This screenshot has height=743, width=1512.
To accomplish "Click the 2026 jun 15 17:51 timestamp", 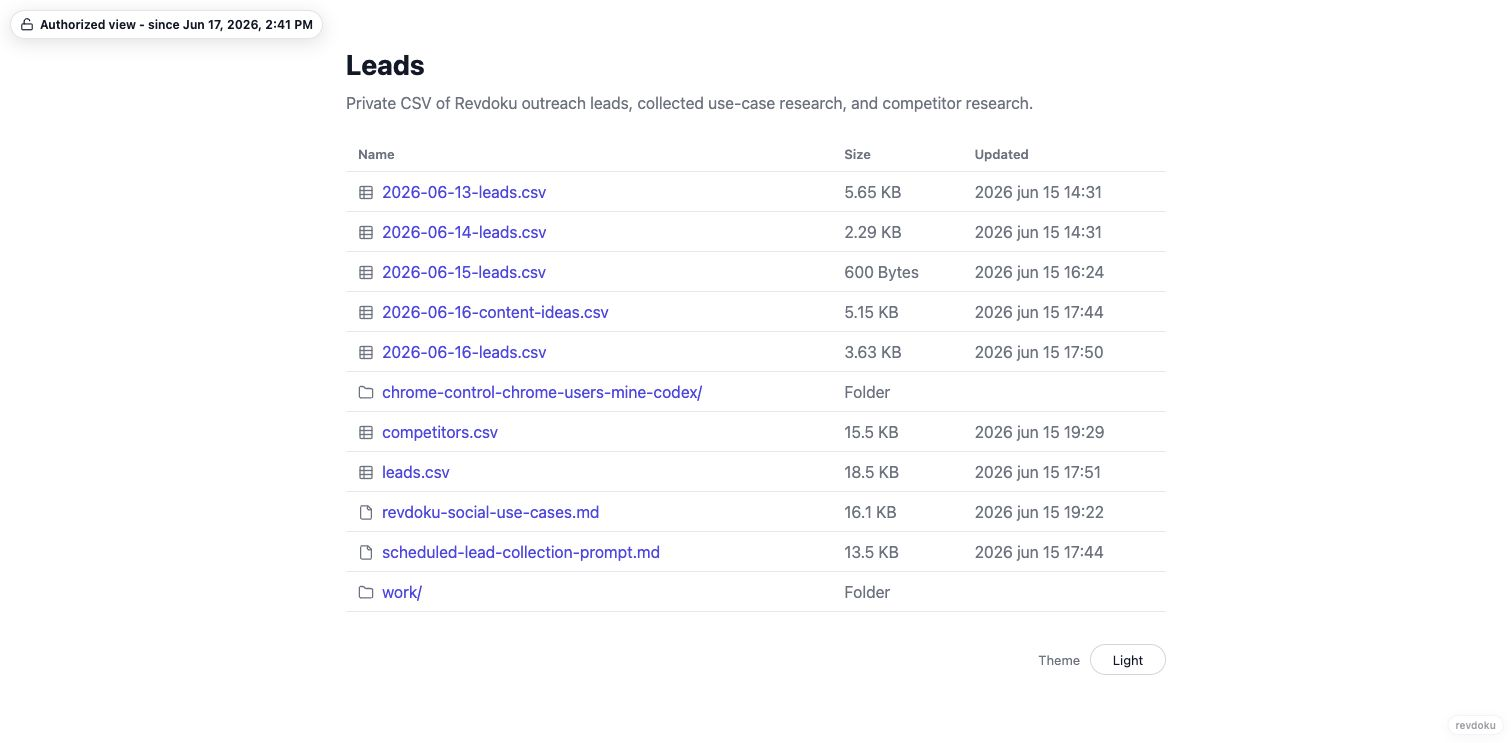I will 1039,472.
